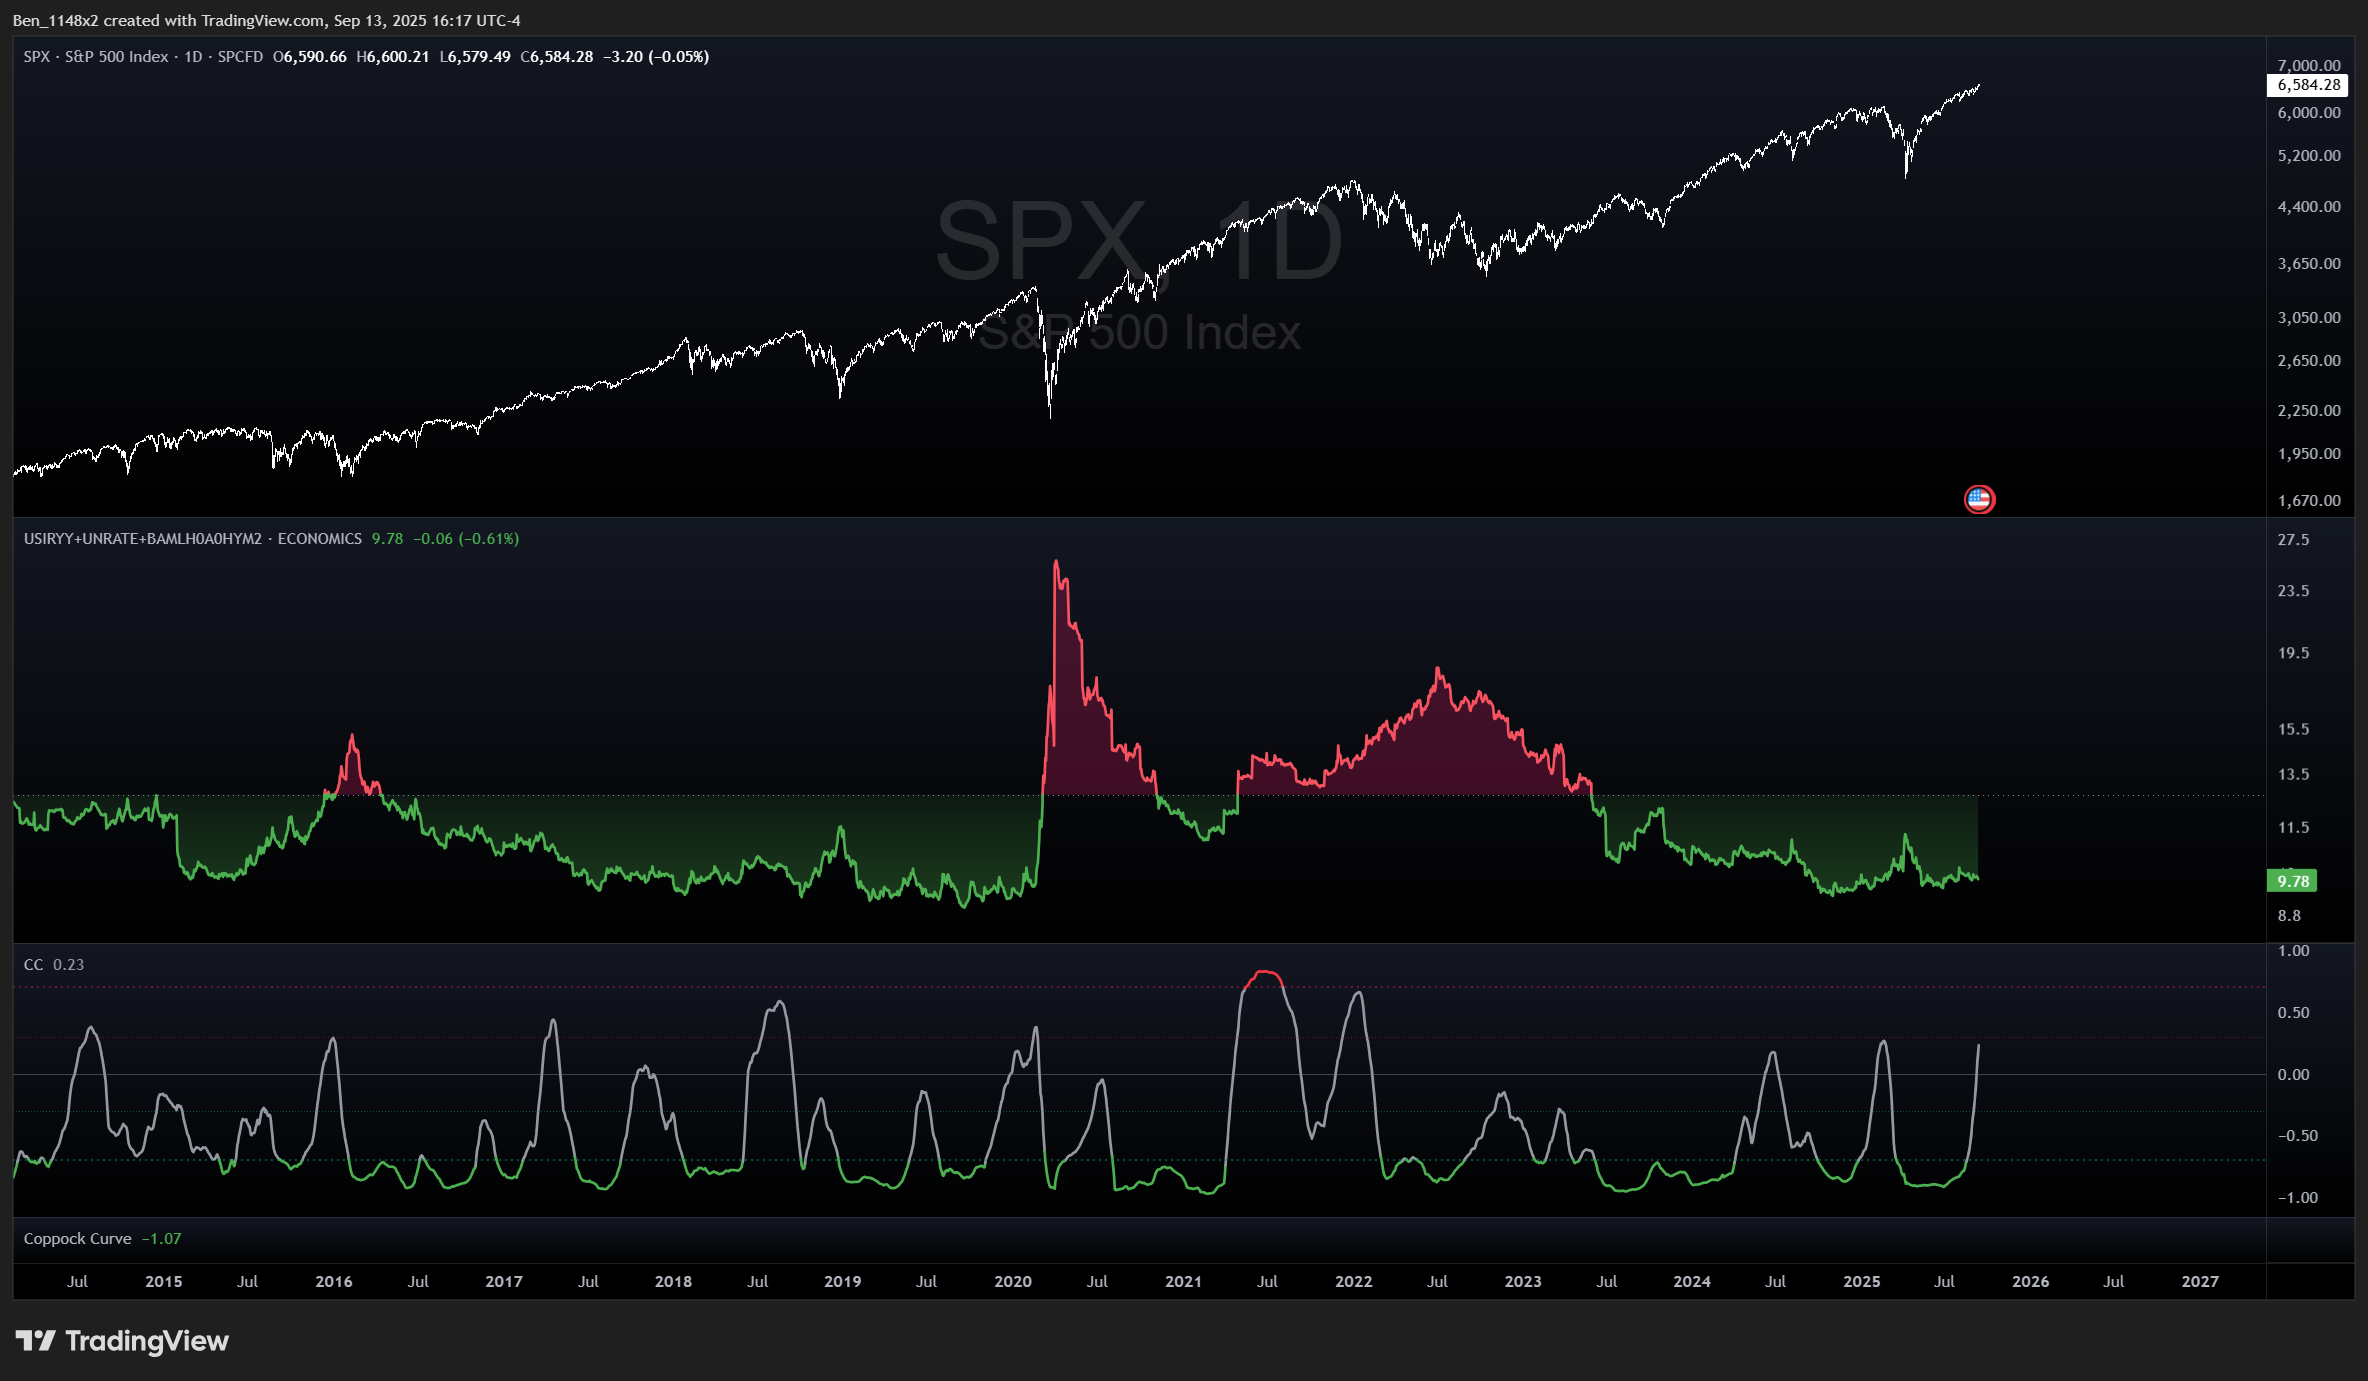Click the 2020 label on time axis

[1012, 1282]
